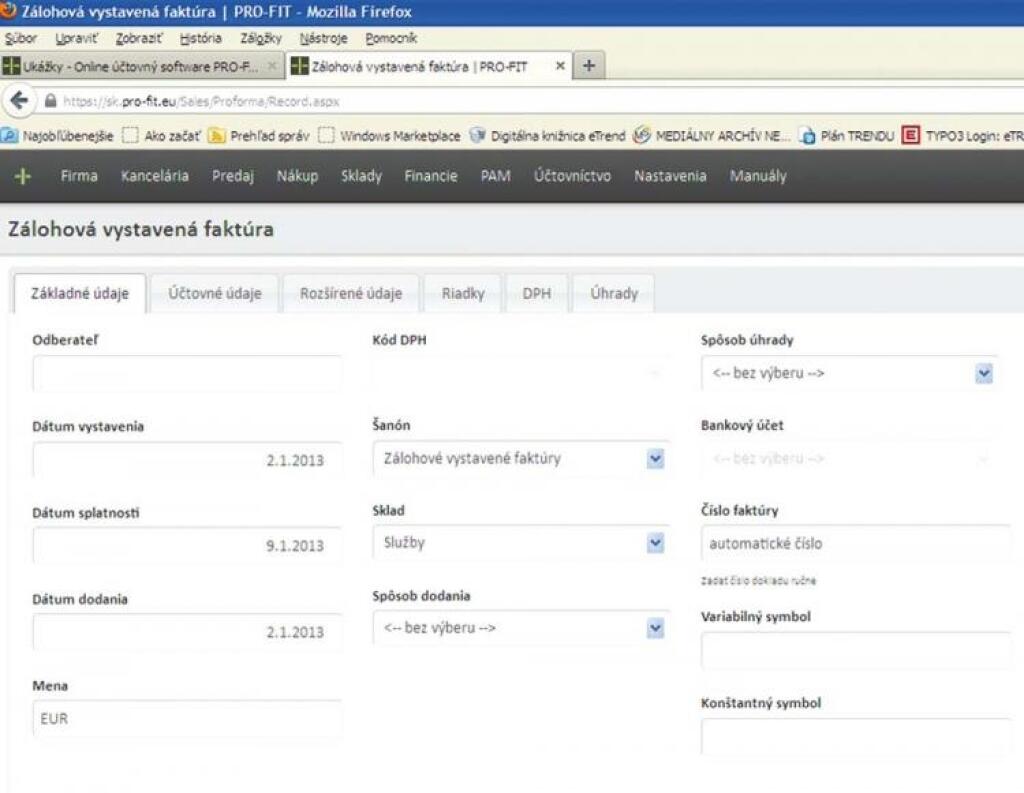
Task: Open the Kancelária navigation menu
Action: [x=155, y=176]
